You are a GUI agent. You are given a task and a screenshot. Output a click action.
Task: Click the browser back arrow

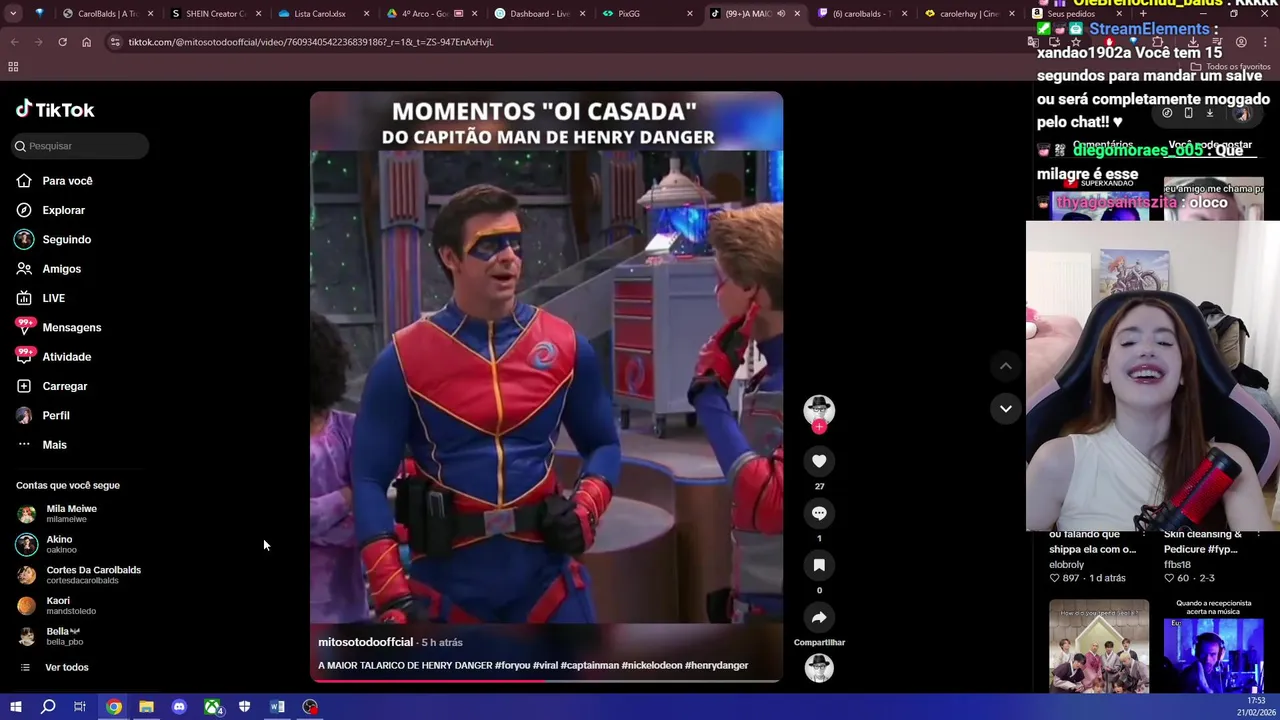[14, 42]
